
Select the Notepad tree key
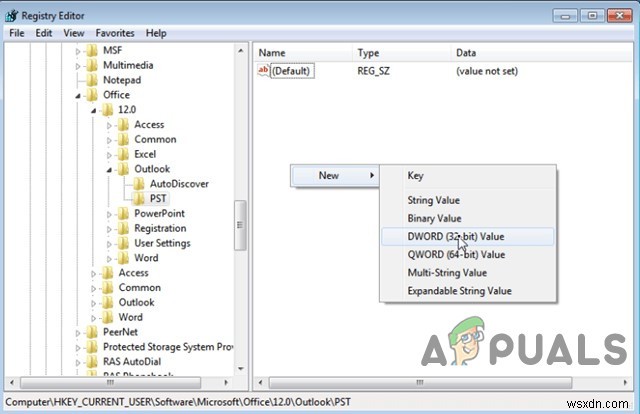[122, 80]
